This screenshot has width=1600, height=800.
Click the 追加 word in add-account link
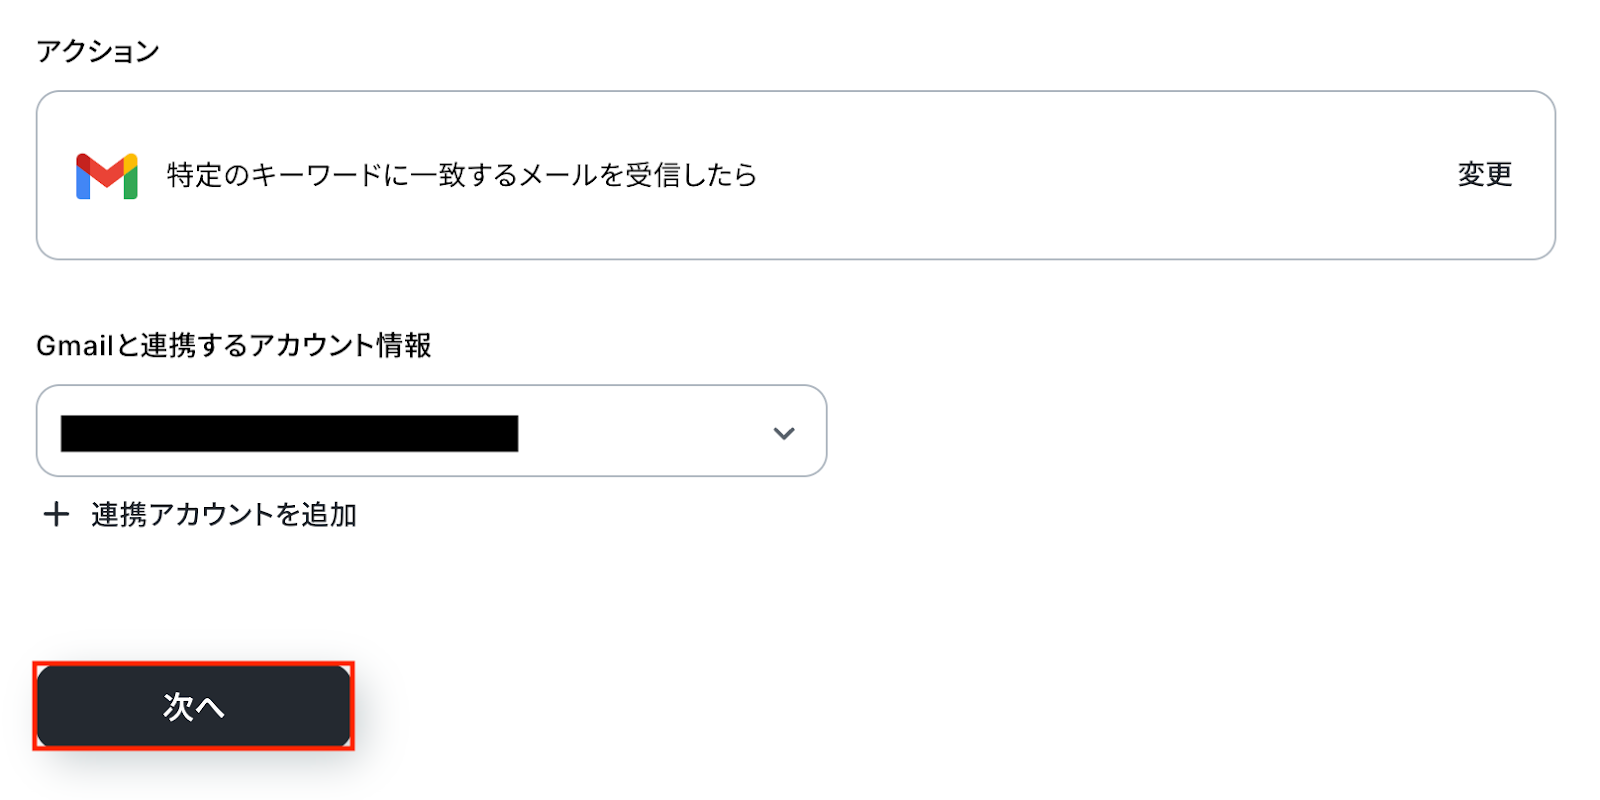[x=329, y=514]
